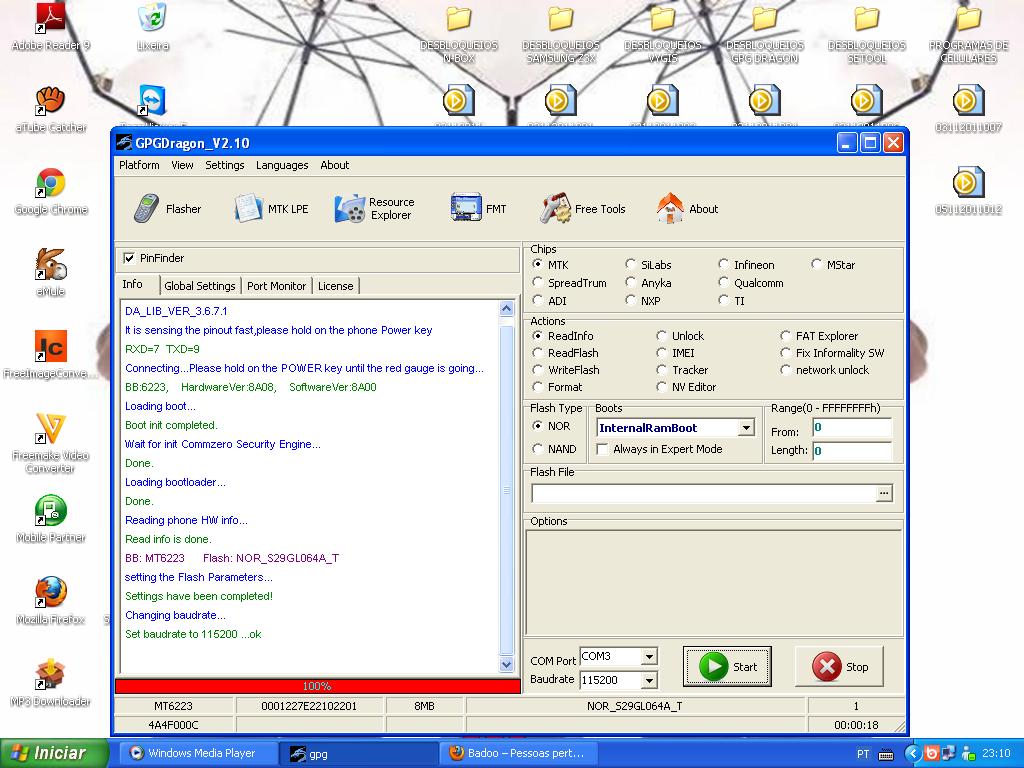Select the Unlock action radio button

662,336
